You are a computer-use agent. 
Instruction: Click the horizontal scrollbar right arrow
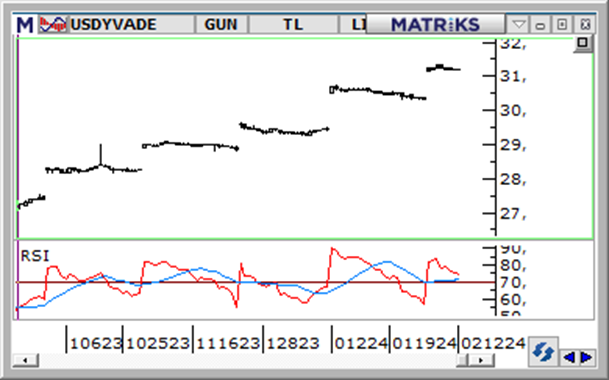[481, 360]
